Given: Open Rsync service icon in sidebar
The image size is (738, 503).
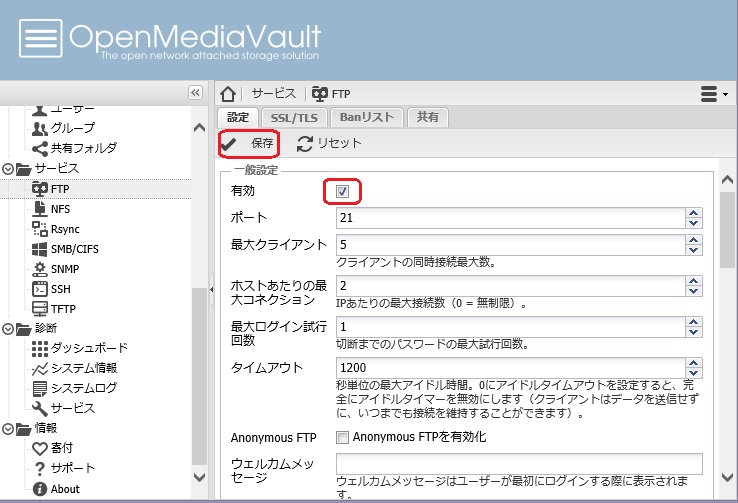Looking at the screenshot, I should pos(40,229).
